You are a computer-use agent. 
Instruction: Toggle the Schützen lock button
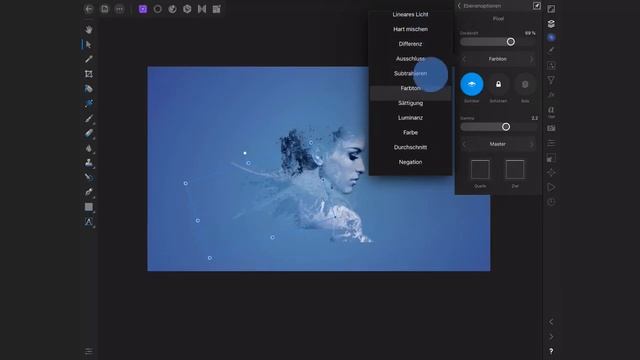[x=498, y=84]
